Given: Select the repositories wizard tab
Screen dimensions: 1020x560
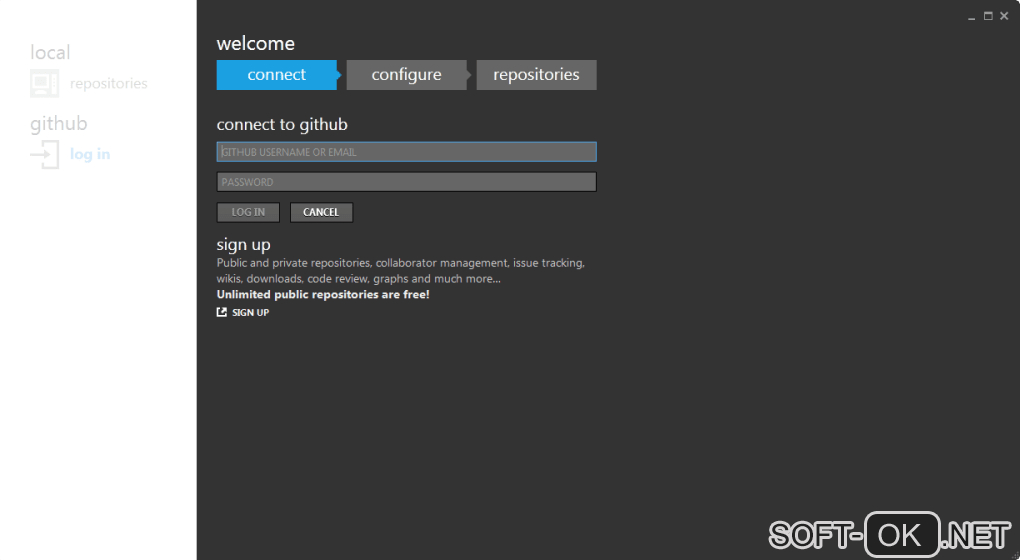Looking at the screenshot, I should pos(536,75).
